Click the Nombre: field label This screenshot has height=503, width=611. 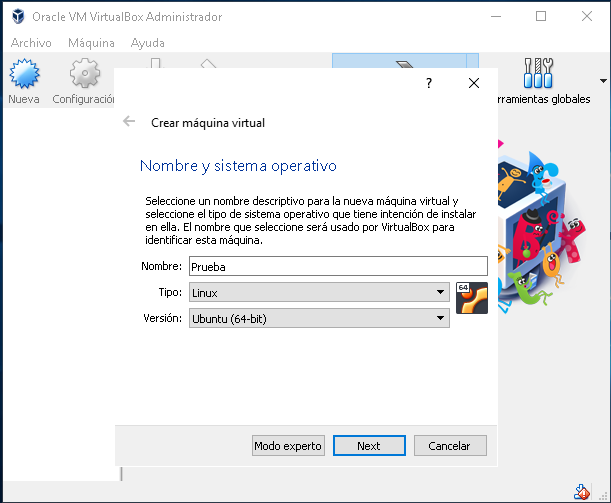point(161,266)
